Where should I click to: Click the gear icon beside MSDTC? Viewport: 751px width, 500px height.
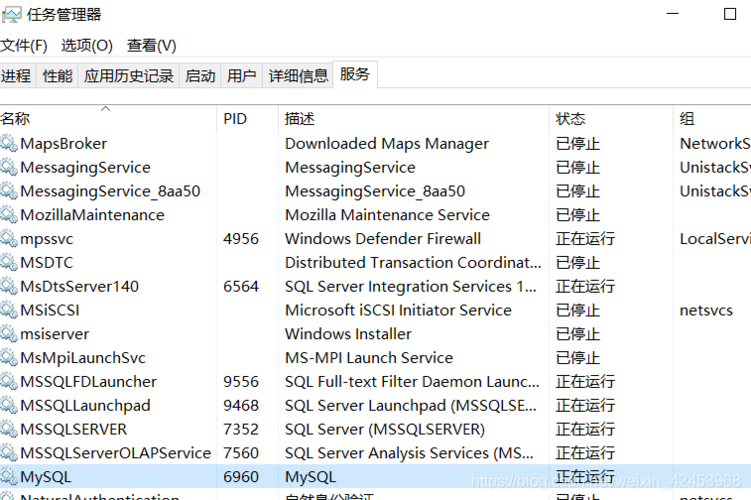click(9, 262)
